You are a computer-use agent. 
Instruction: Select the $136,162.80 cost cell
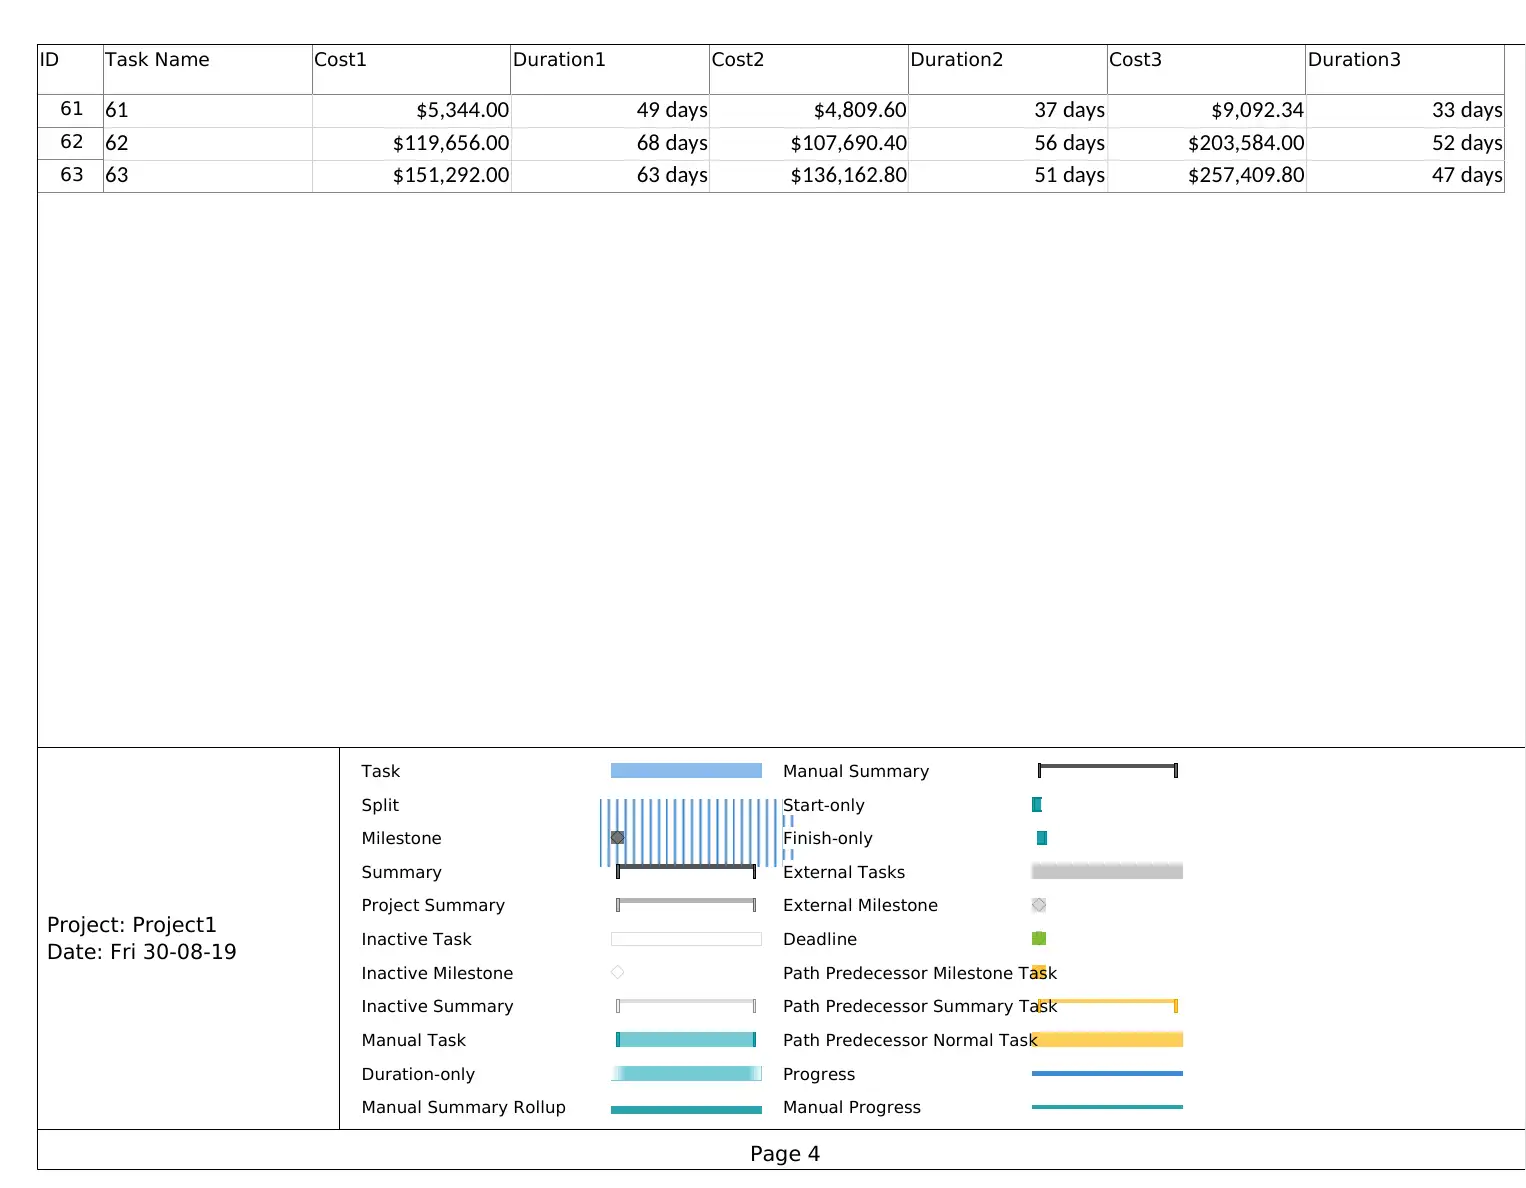point(809,175)
